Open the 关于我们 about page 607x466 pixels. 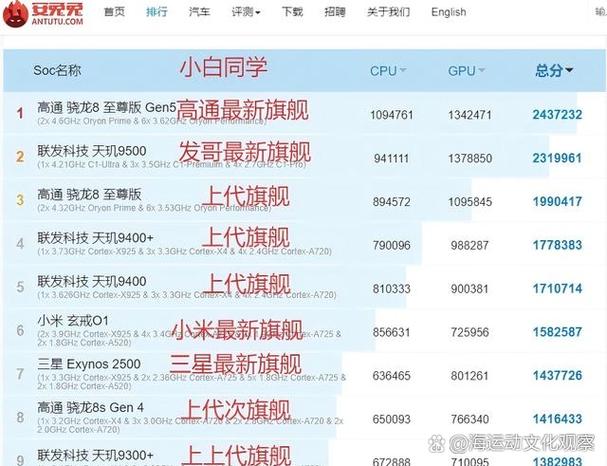click(x=388, y=12)
